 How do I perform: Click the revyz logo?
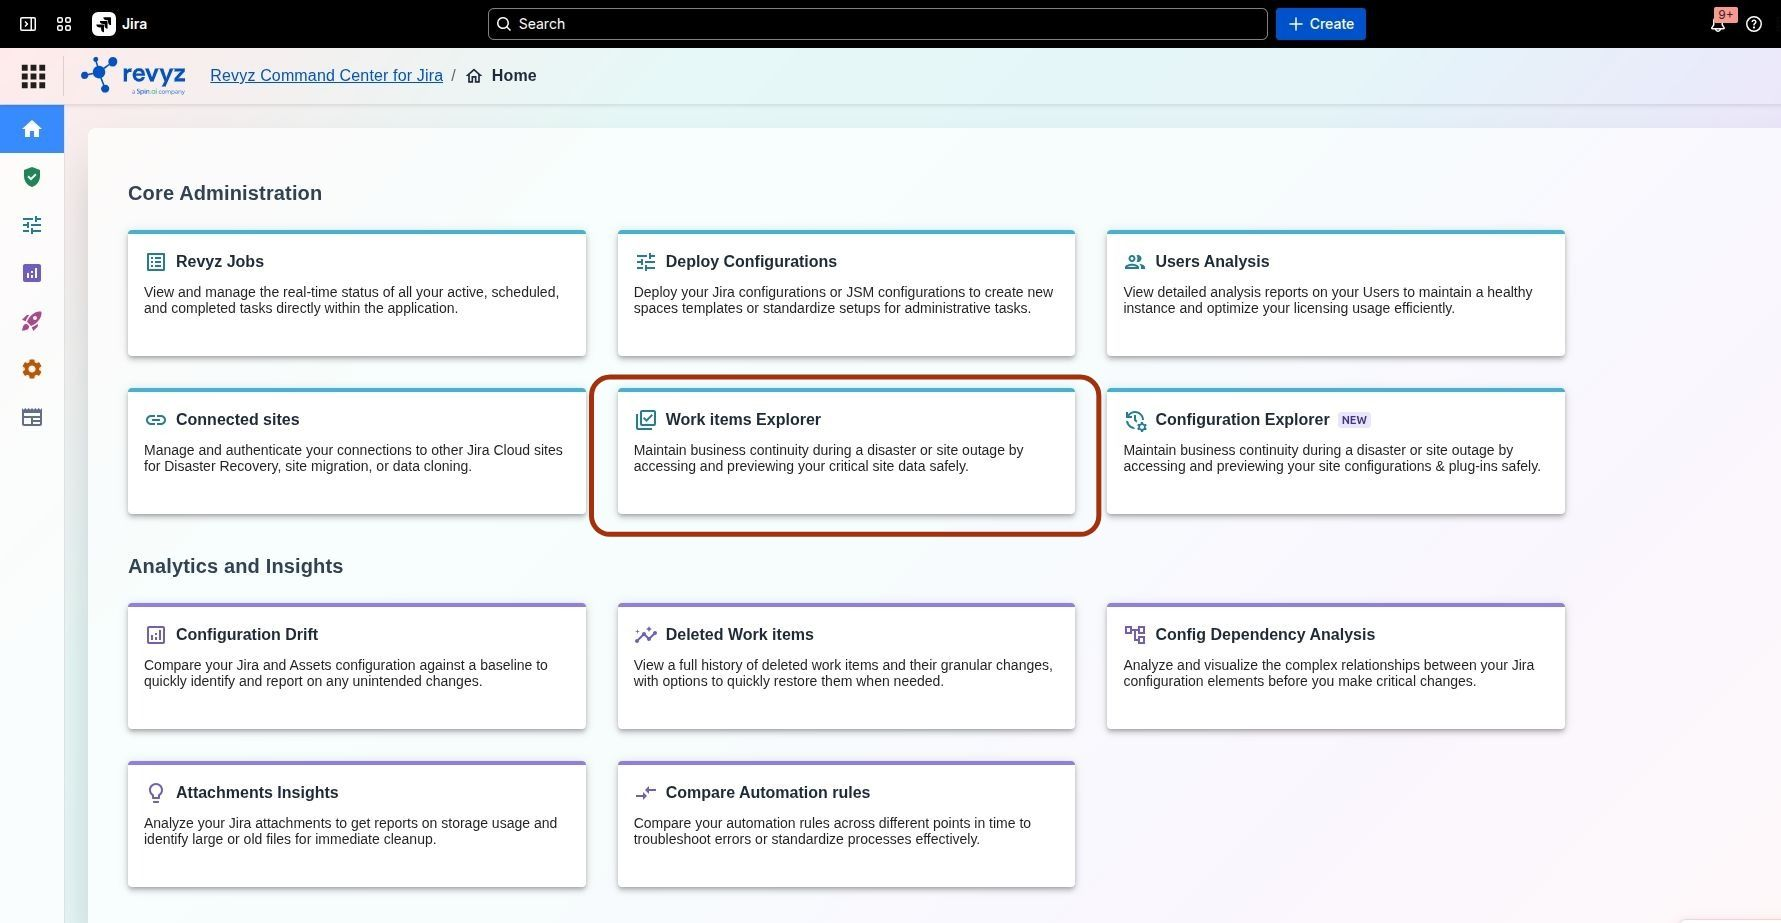click(x=133, y=76)
